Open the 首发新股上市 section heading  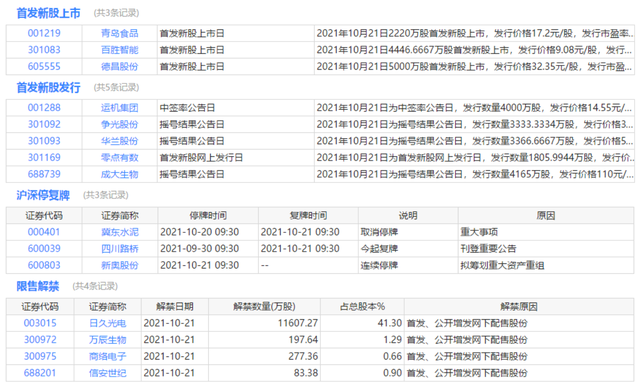click(x=48, y=13)
